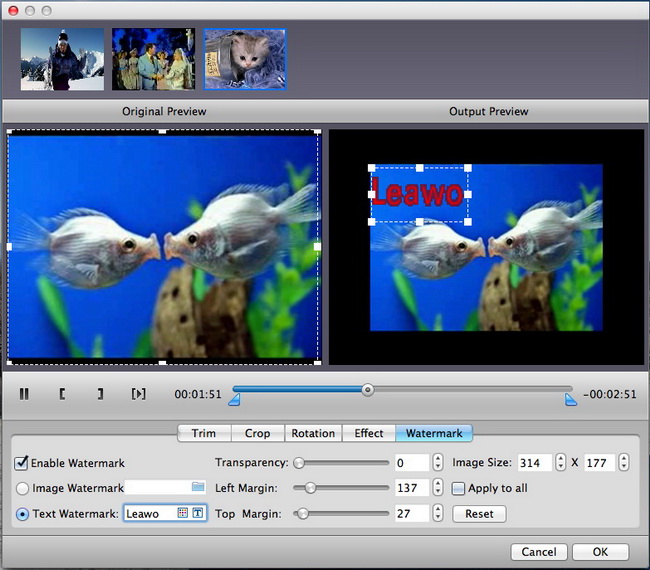Viewport: 650px width, 570px height.
Task: Click the Top Margin slider handle
Action: coord(303,514)
